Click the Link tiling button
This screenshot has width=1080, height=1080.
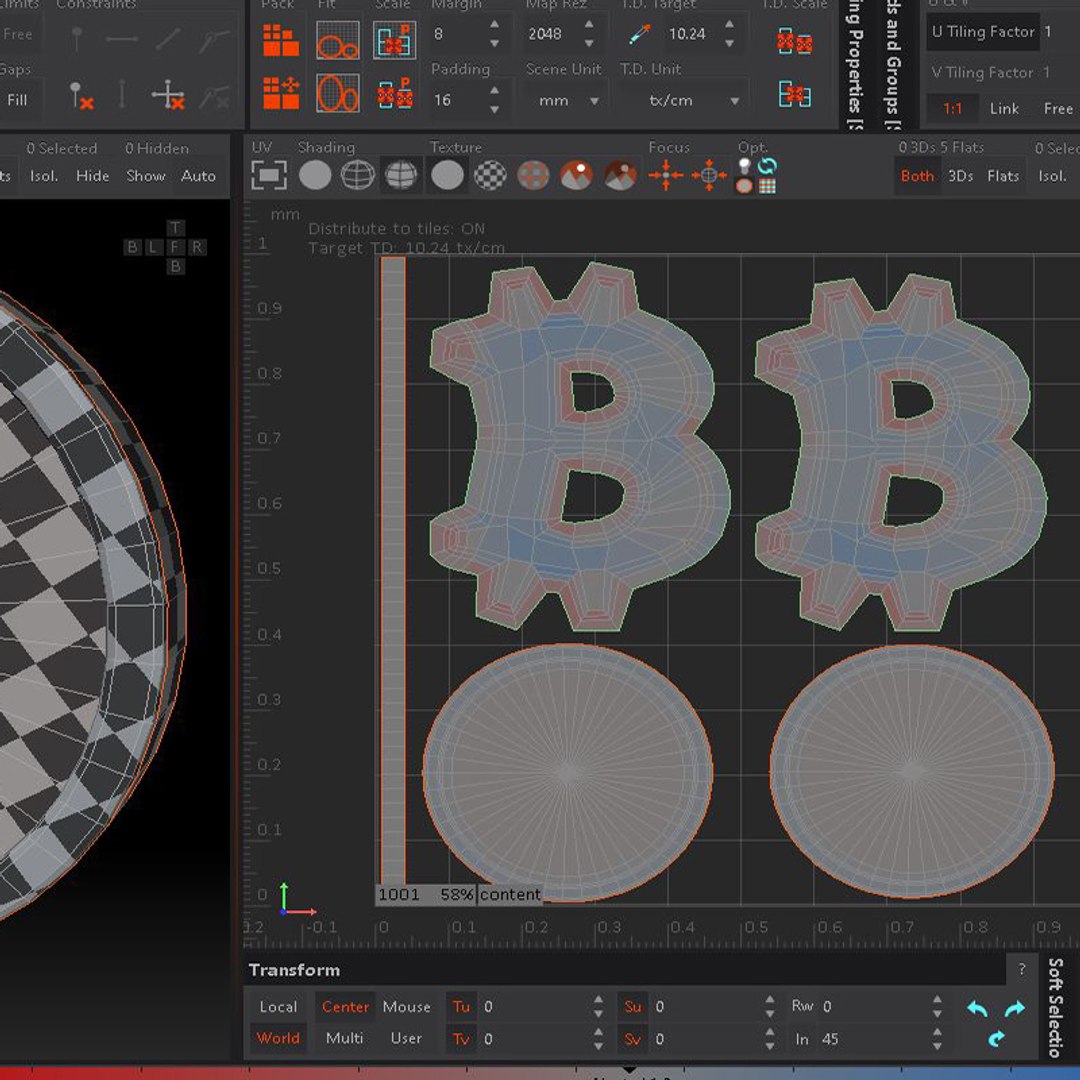pyautogui.click(x=1004, y=109)
